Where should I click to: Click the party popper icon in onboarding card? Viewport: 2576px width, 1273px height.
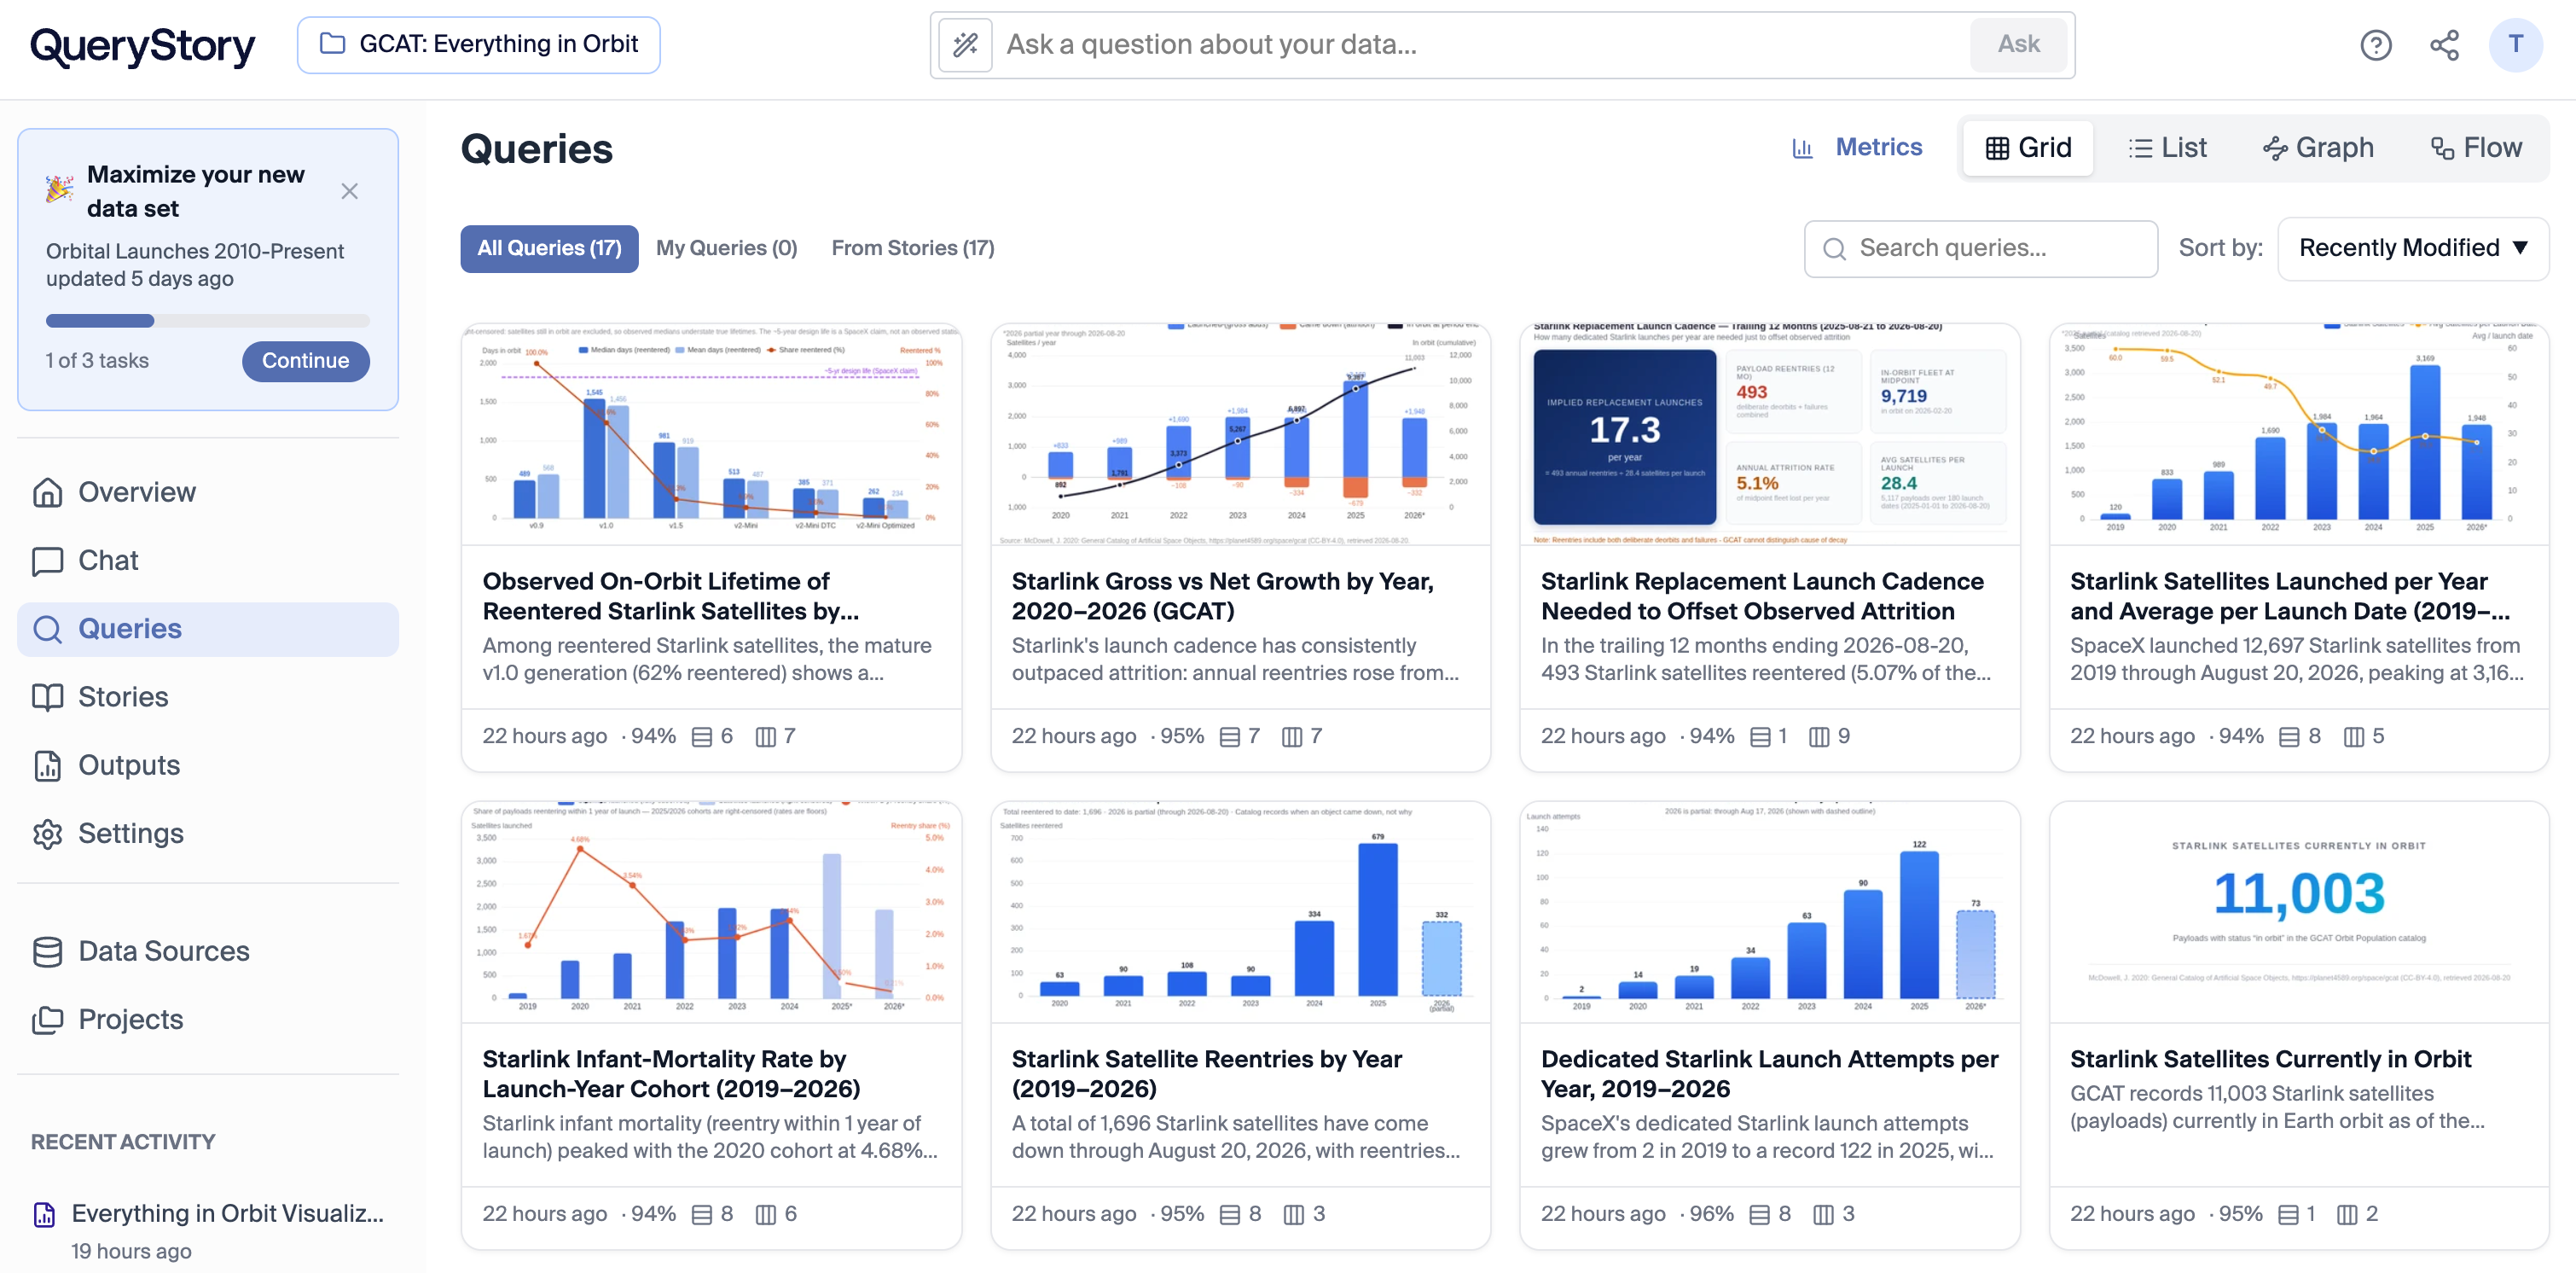[x=60, y=188]
